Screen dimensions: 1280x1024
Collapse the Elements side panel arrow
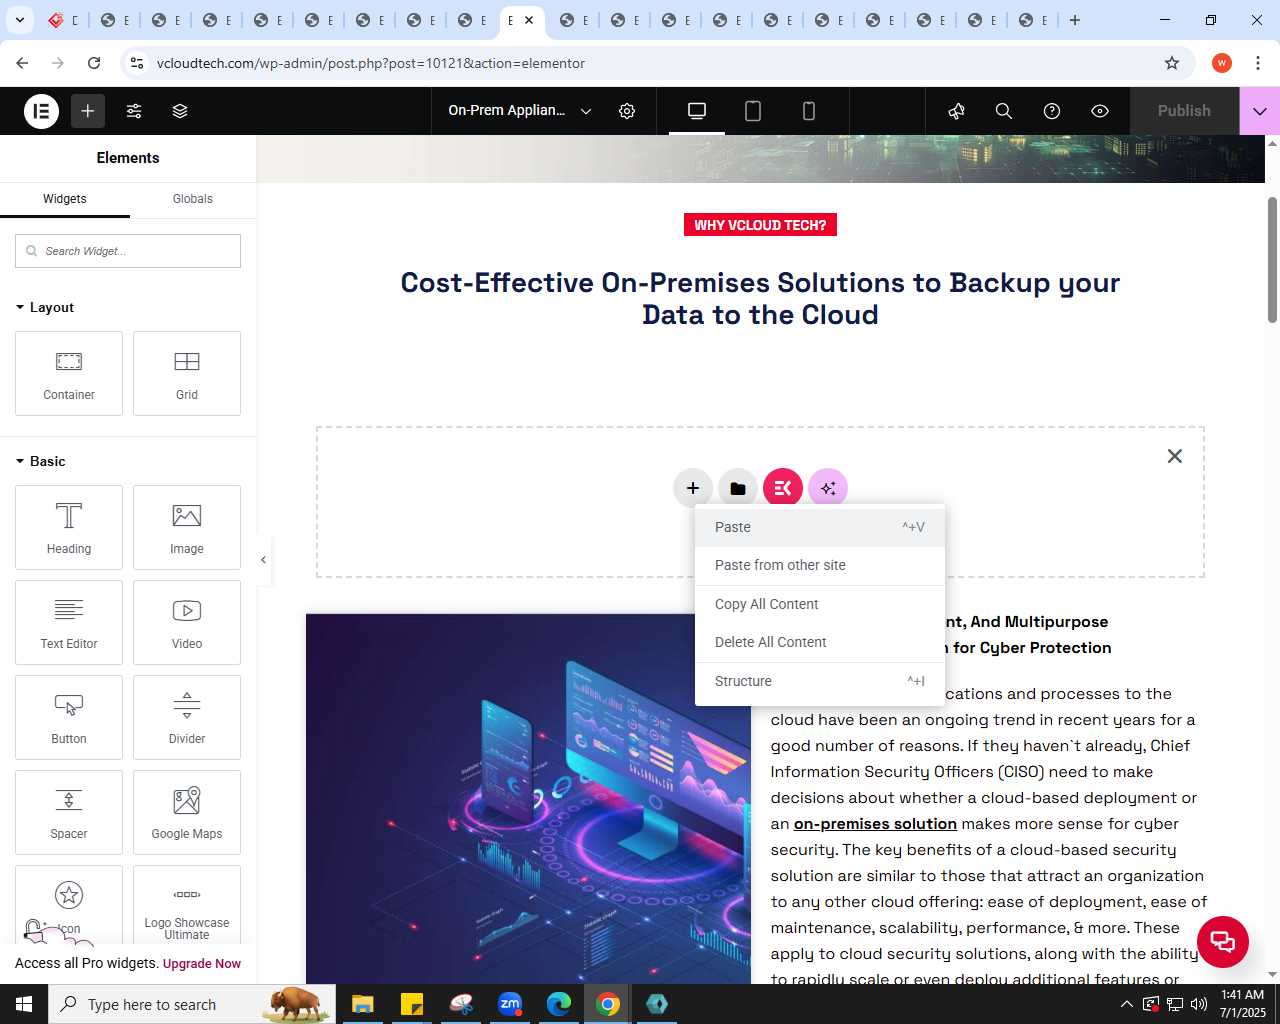263,560
